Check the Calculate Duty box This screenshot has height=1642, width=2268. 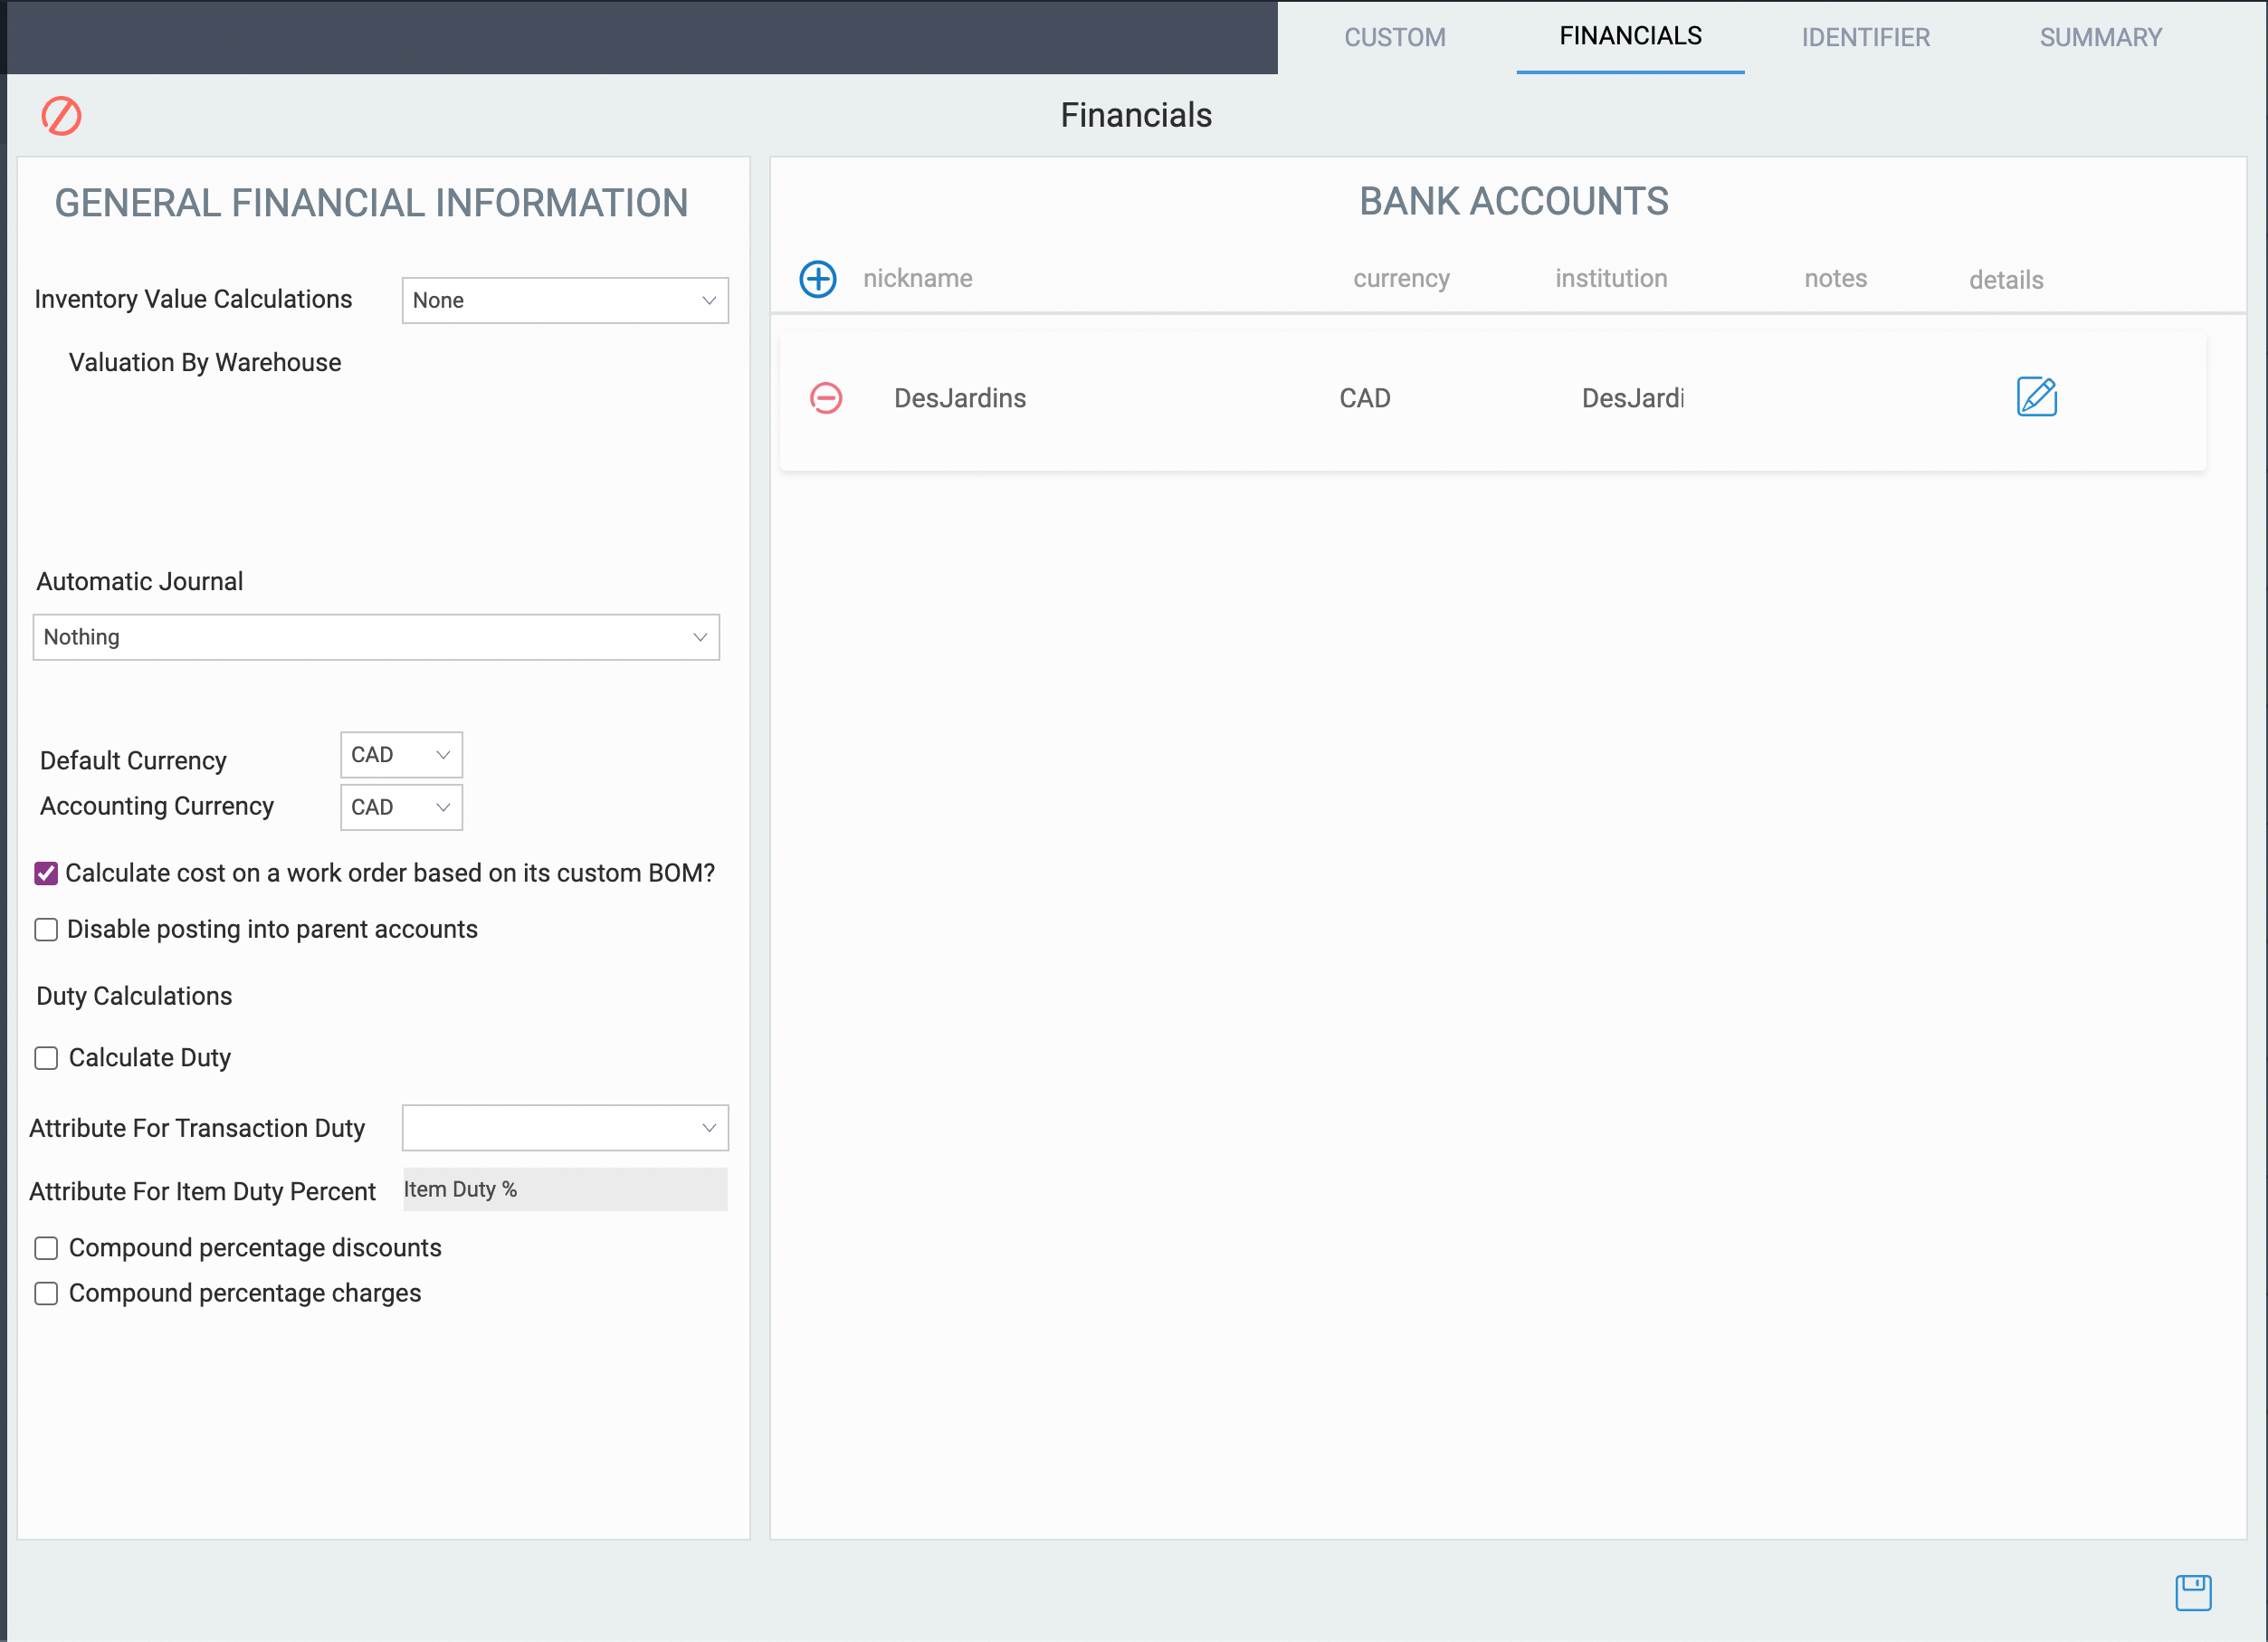coord(46,1058)
